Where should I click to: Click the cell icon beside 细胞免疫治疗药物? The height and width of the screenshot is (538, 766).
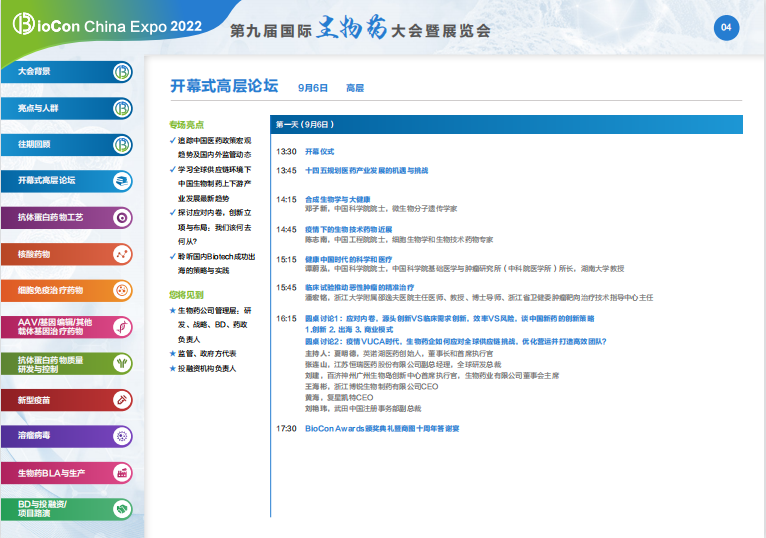121,290
